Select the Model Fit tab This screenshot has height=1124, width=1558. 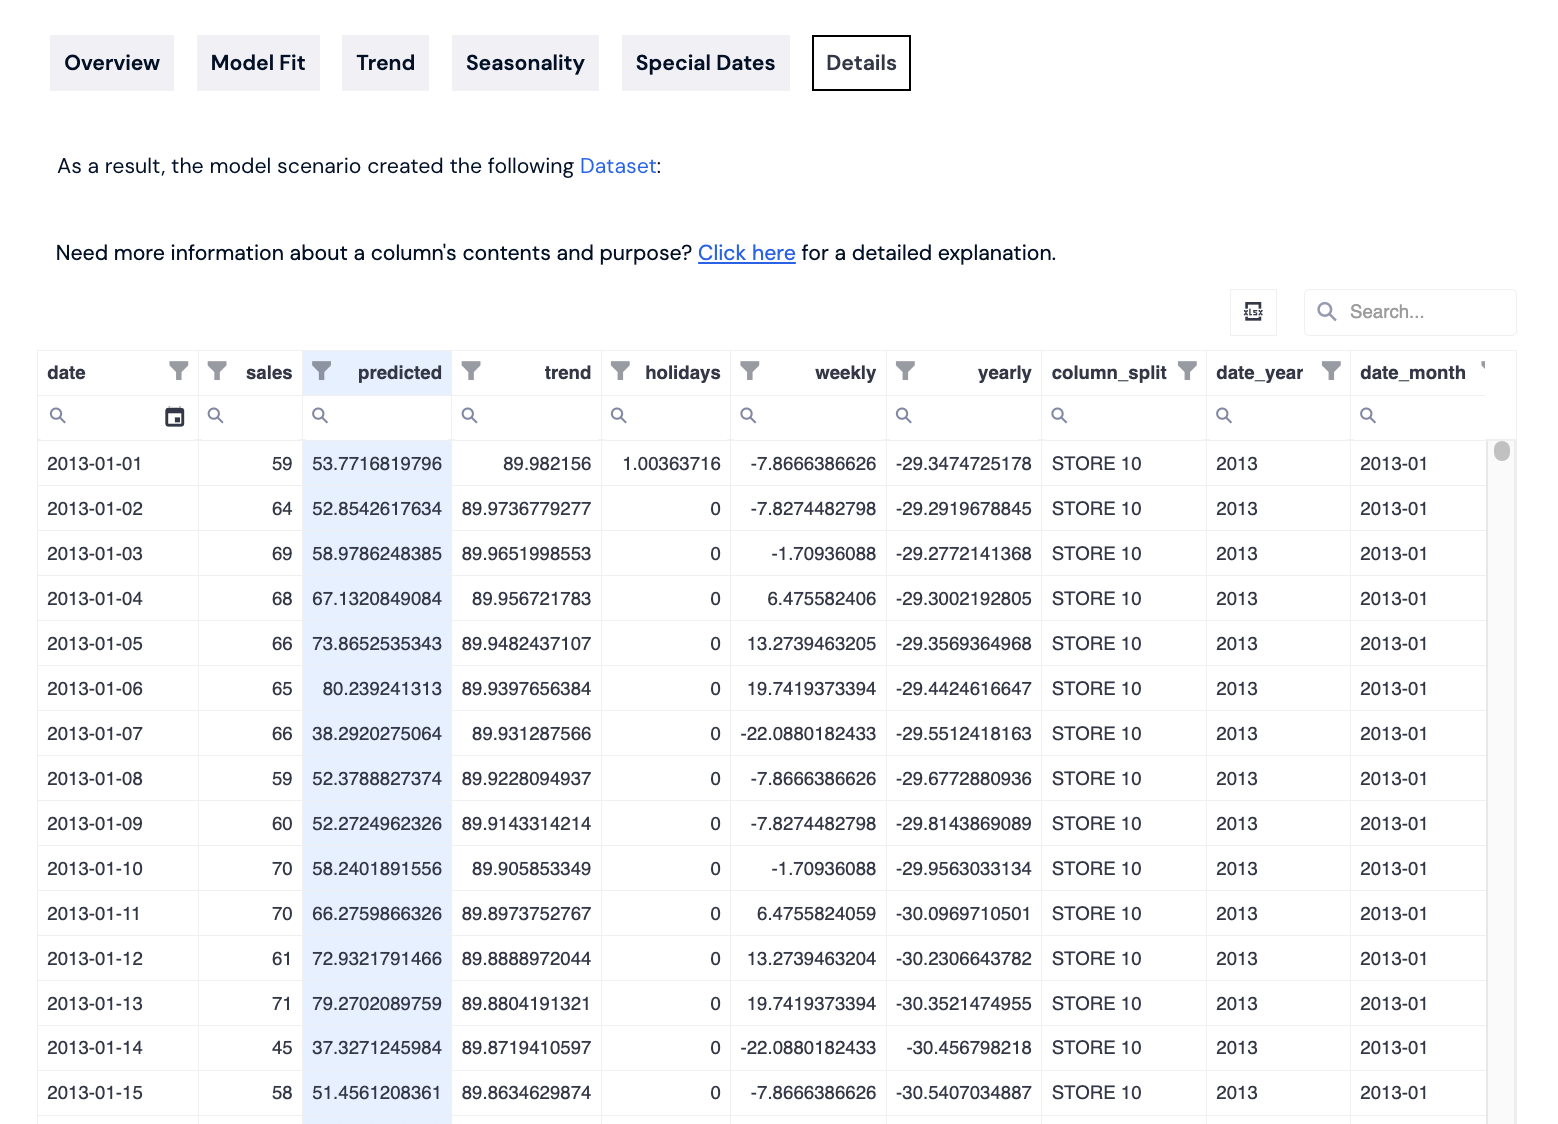click(x=258, y=63)
